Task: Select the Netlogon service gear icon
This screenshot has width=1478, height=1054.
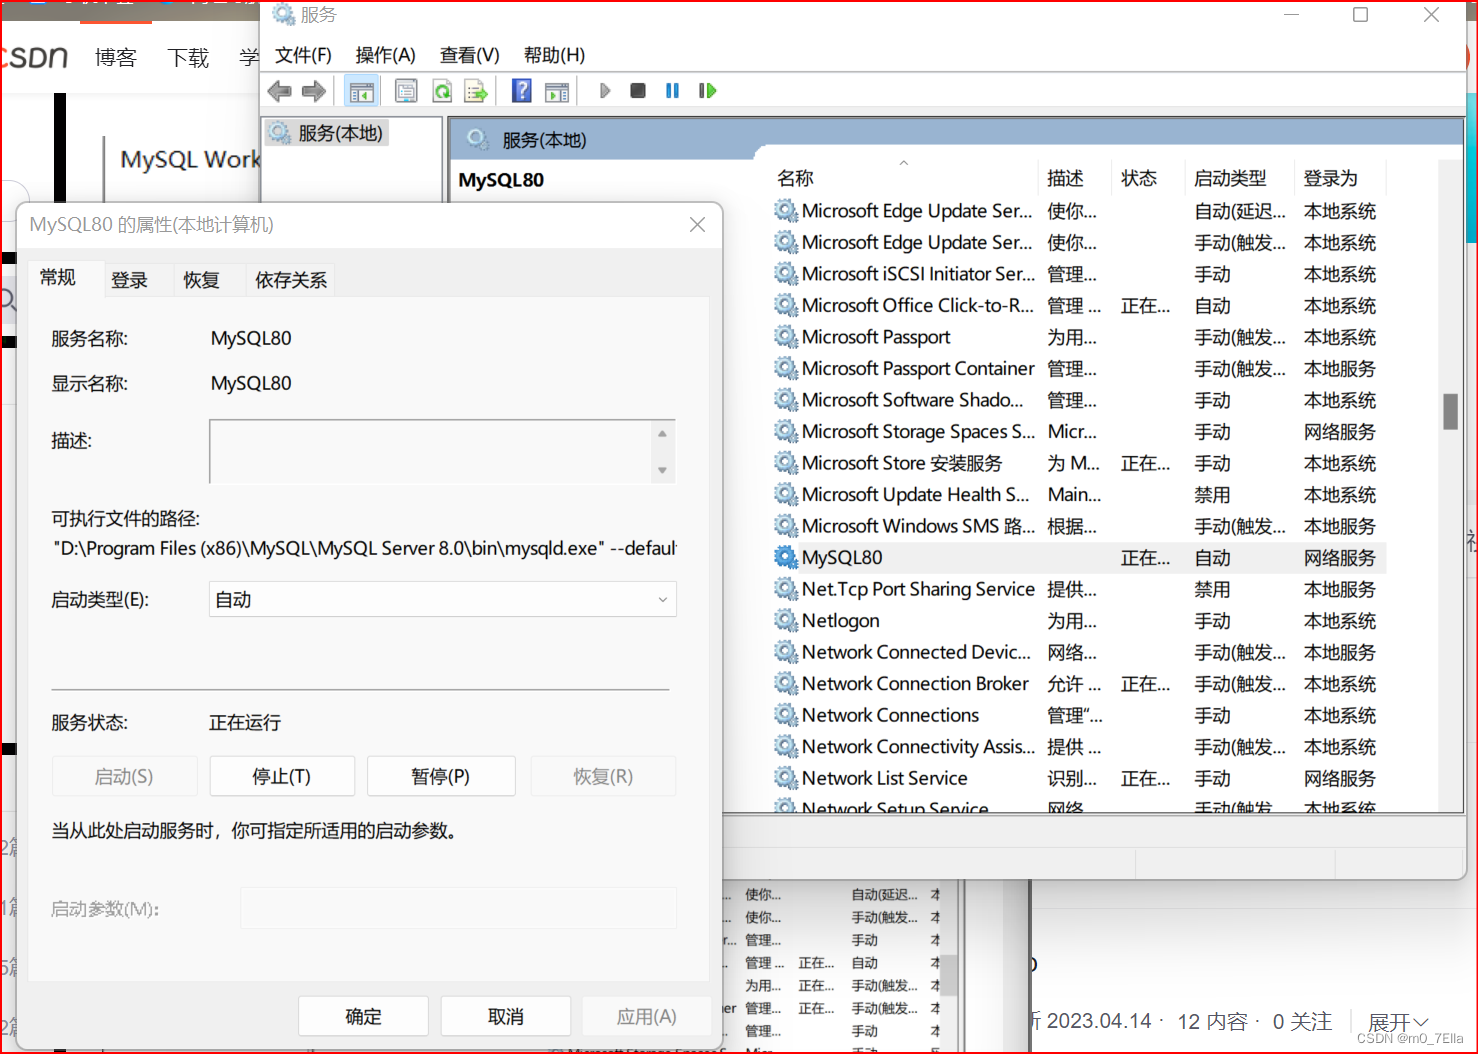Action: coord(786,621)
